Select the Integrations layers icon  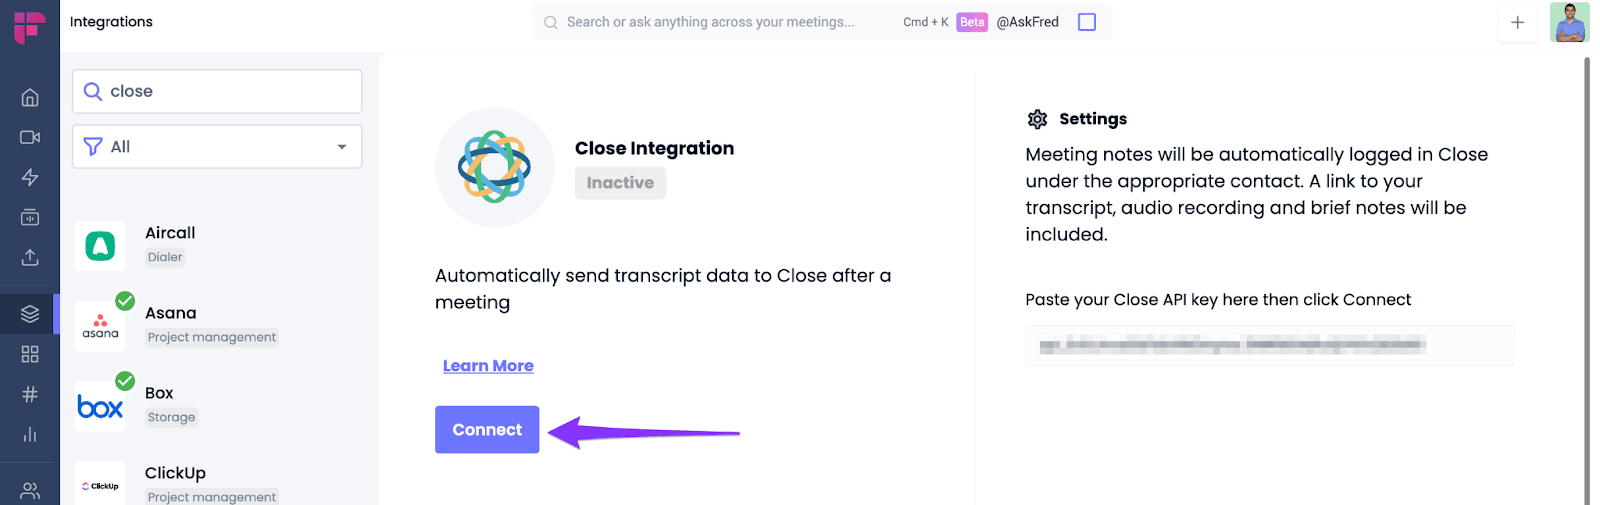click(30, 314)
